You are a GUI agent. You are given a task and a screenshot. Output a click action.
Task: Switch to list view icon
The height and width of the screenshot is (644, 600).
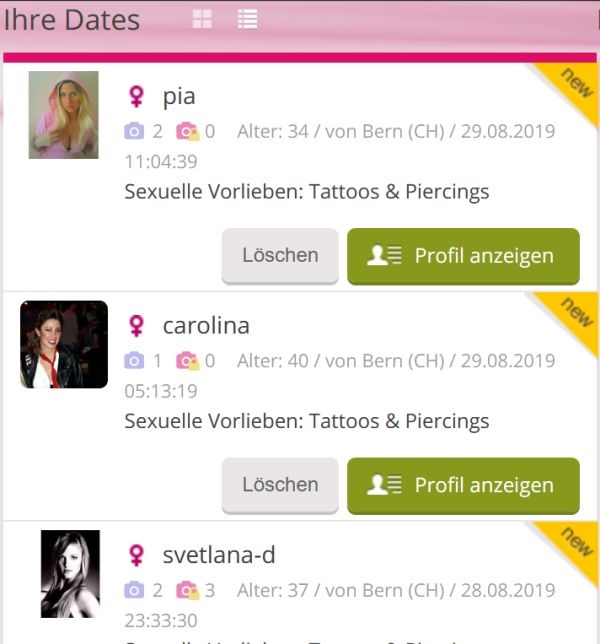pos(248,19)
